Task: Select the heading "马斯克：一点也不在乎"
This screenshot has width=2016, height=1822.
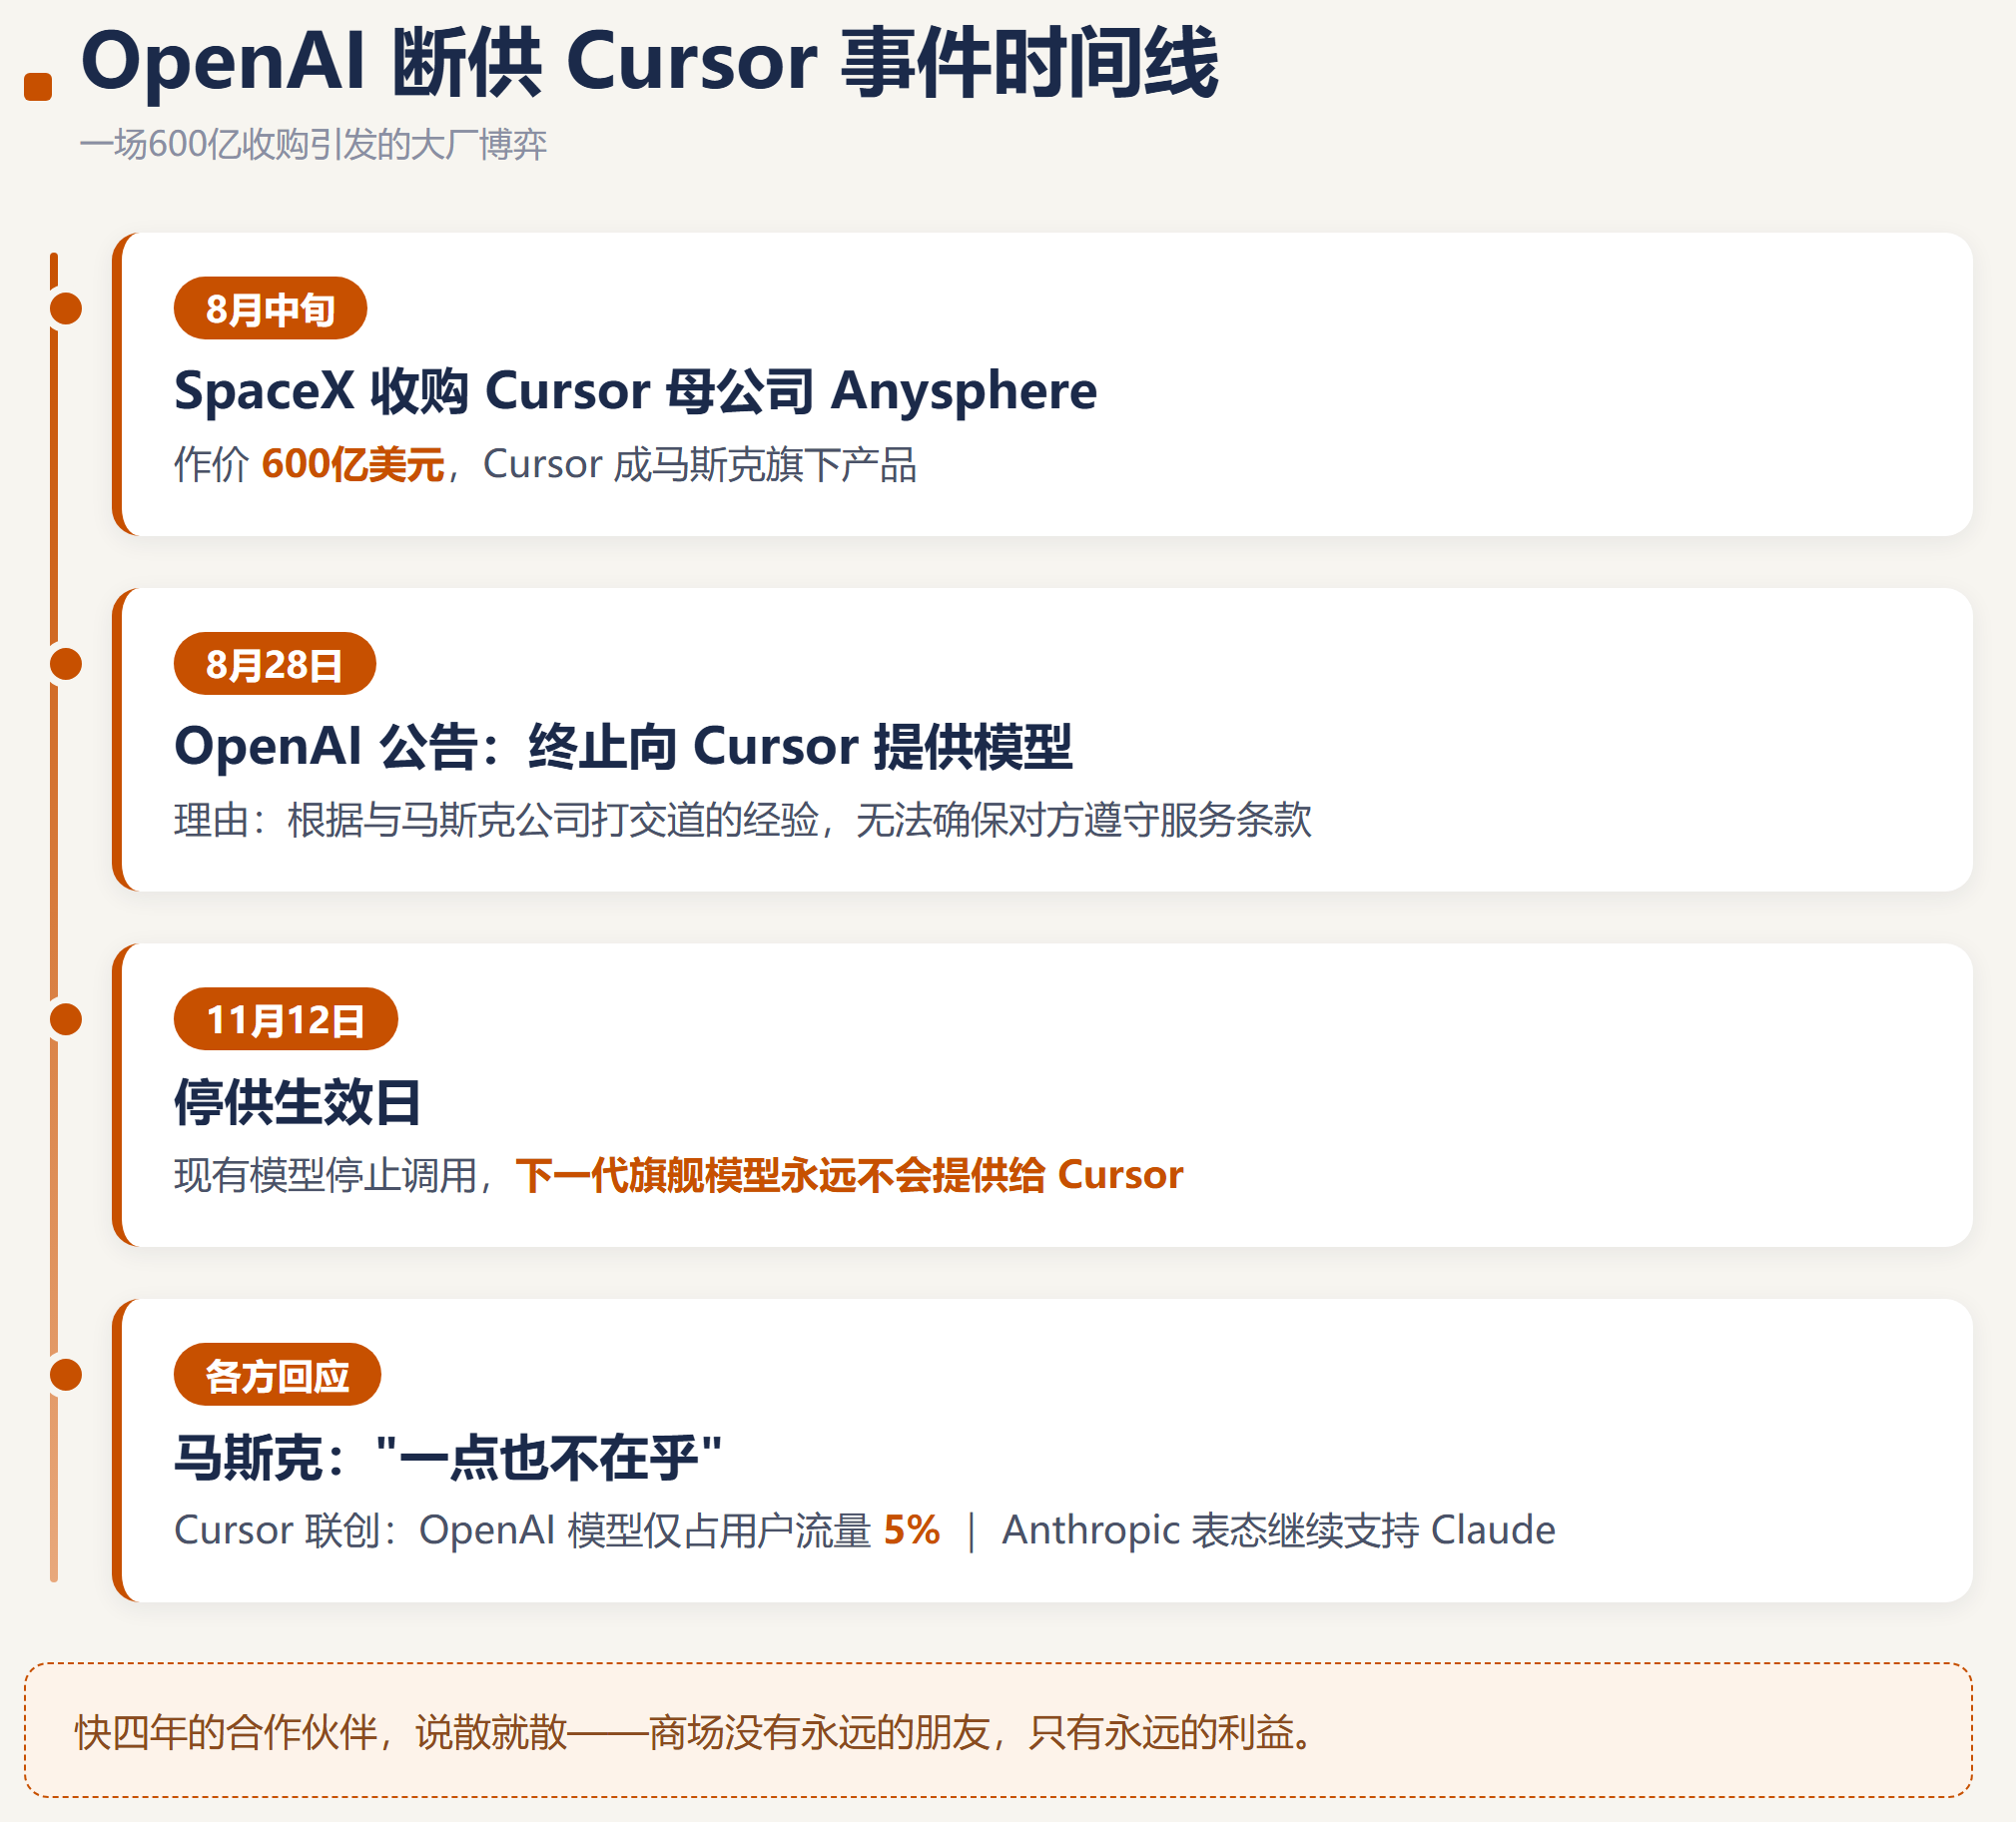Action: (x=449, y=1457)
